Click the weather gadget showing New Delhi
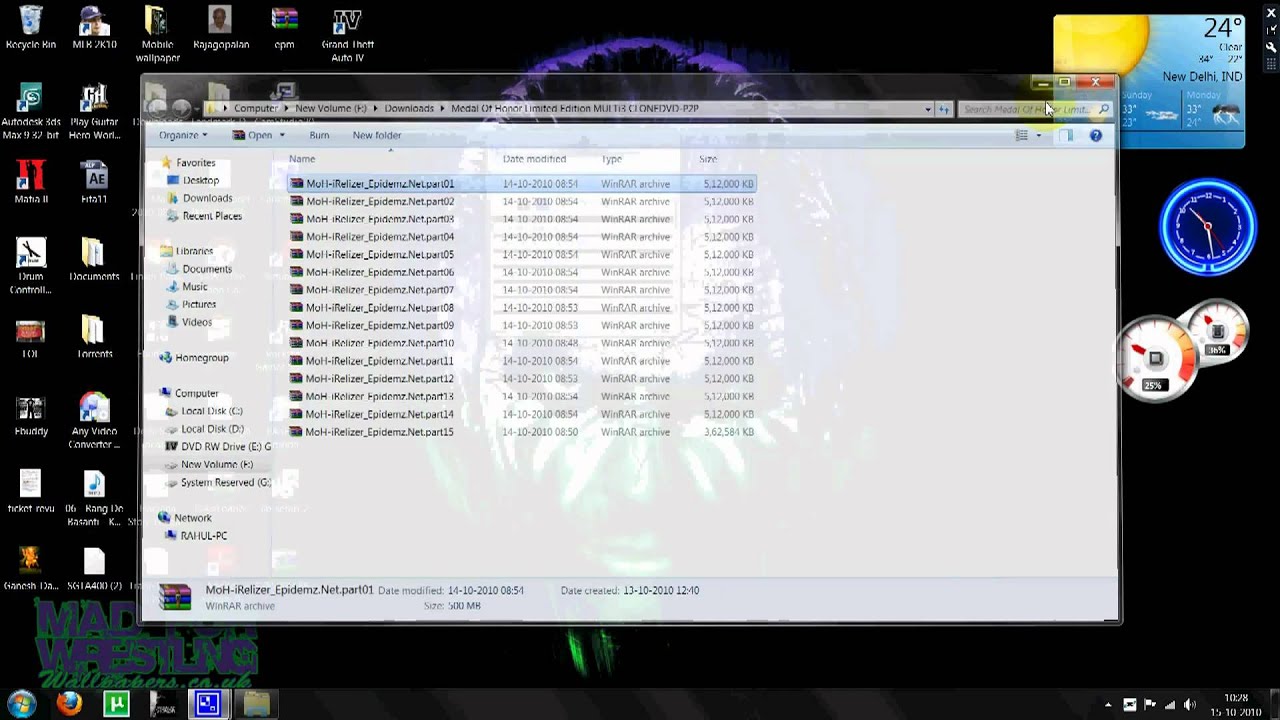The width and height of the screenshot is (1280, 720). pos(1149,80)
